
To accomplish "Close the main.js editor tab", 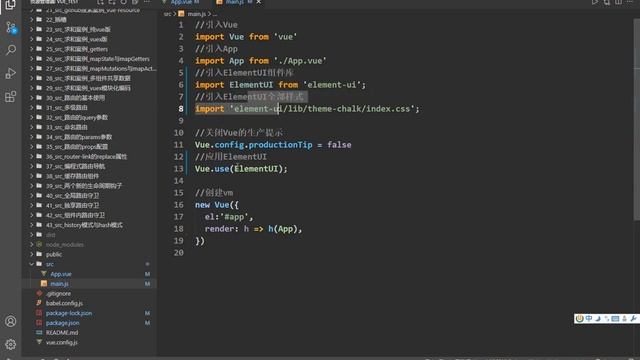I will (258, 2).
